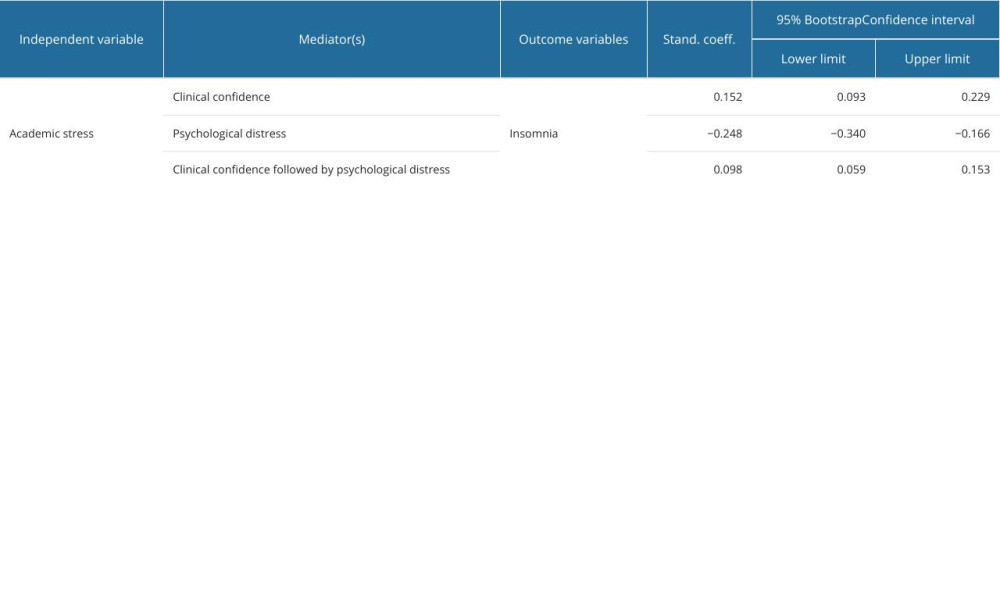The width and height of the screenshot is (1000, 600).
Task: Click the Stand. coeff. column header
Action: [x=699, y=40]
